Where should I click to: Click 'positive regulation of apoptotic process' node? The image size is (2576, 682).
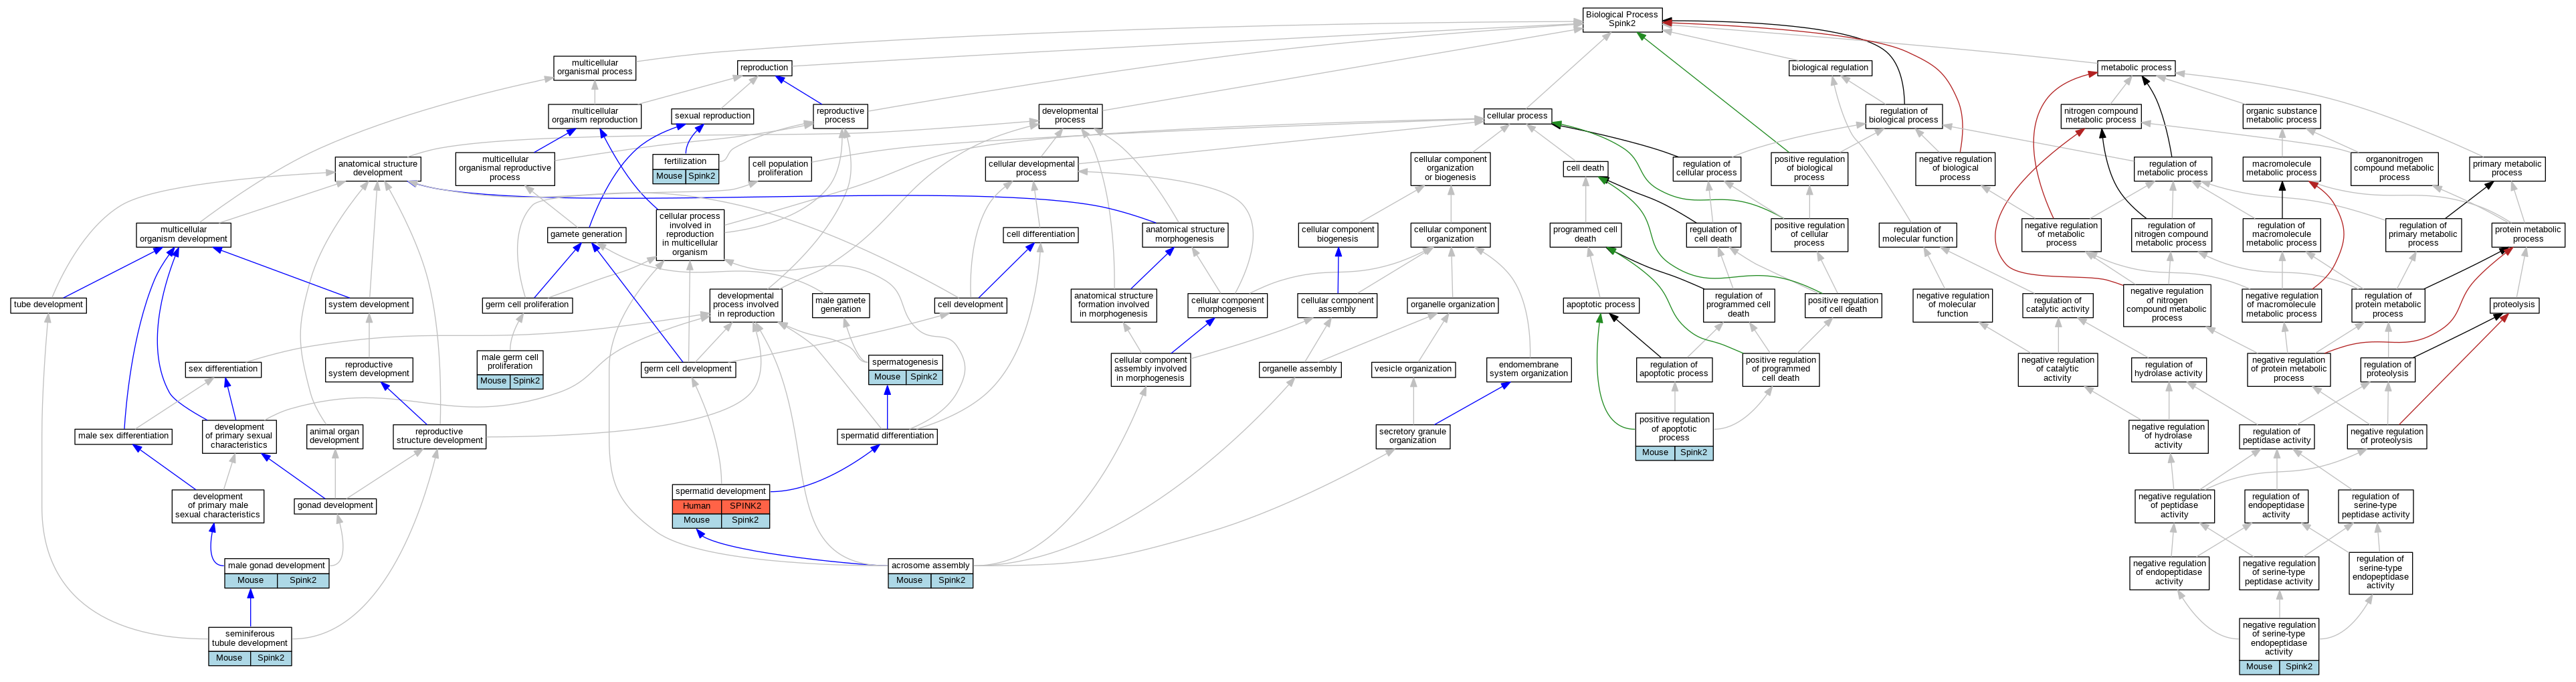(1674, 429)
